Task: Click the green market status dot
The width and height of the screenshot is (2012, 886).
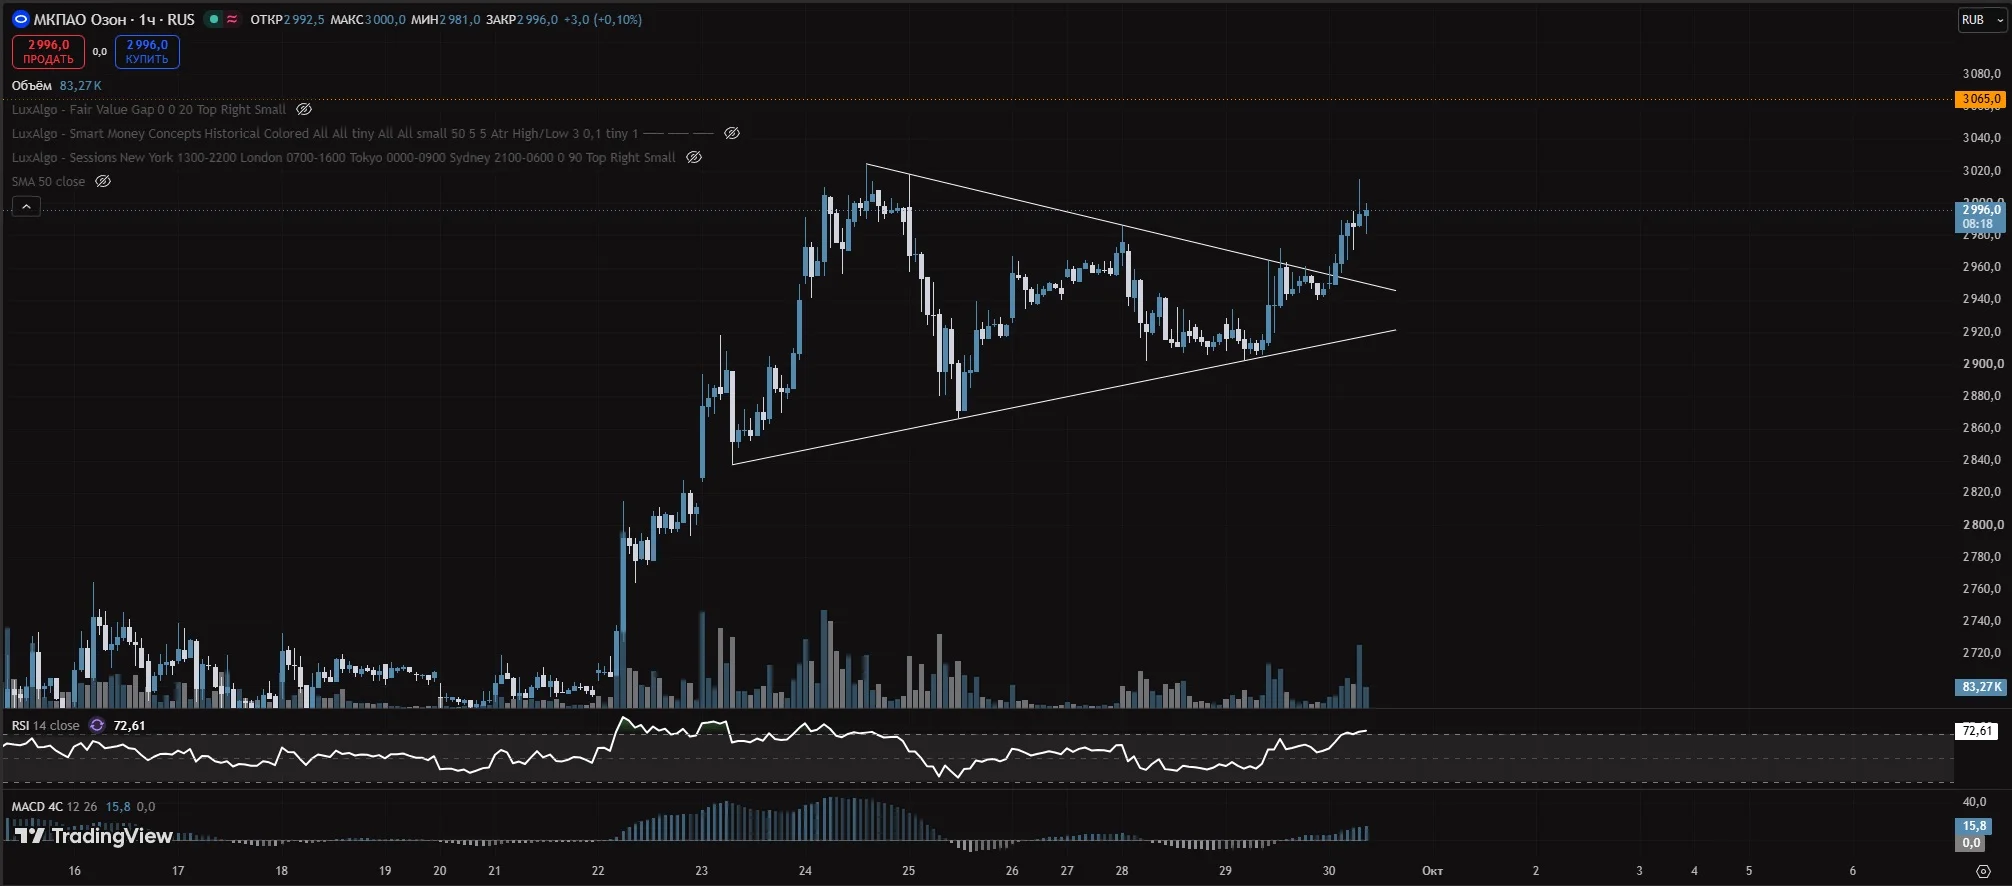Action: 214,19
